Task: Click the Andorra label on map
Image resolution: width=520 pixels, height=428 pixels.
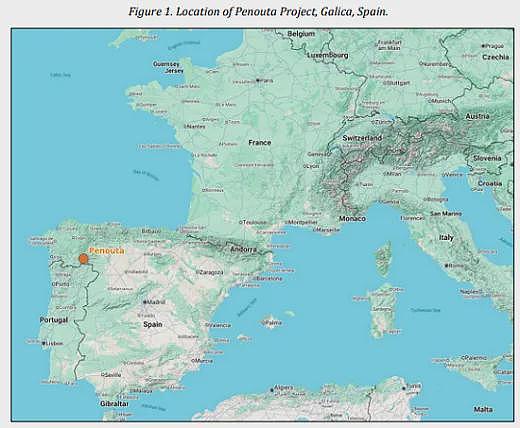Action: pyautogui.click(x=244, y=250)
